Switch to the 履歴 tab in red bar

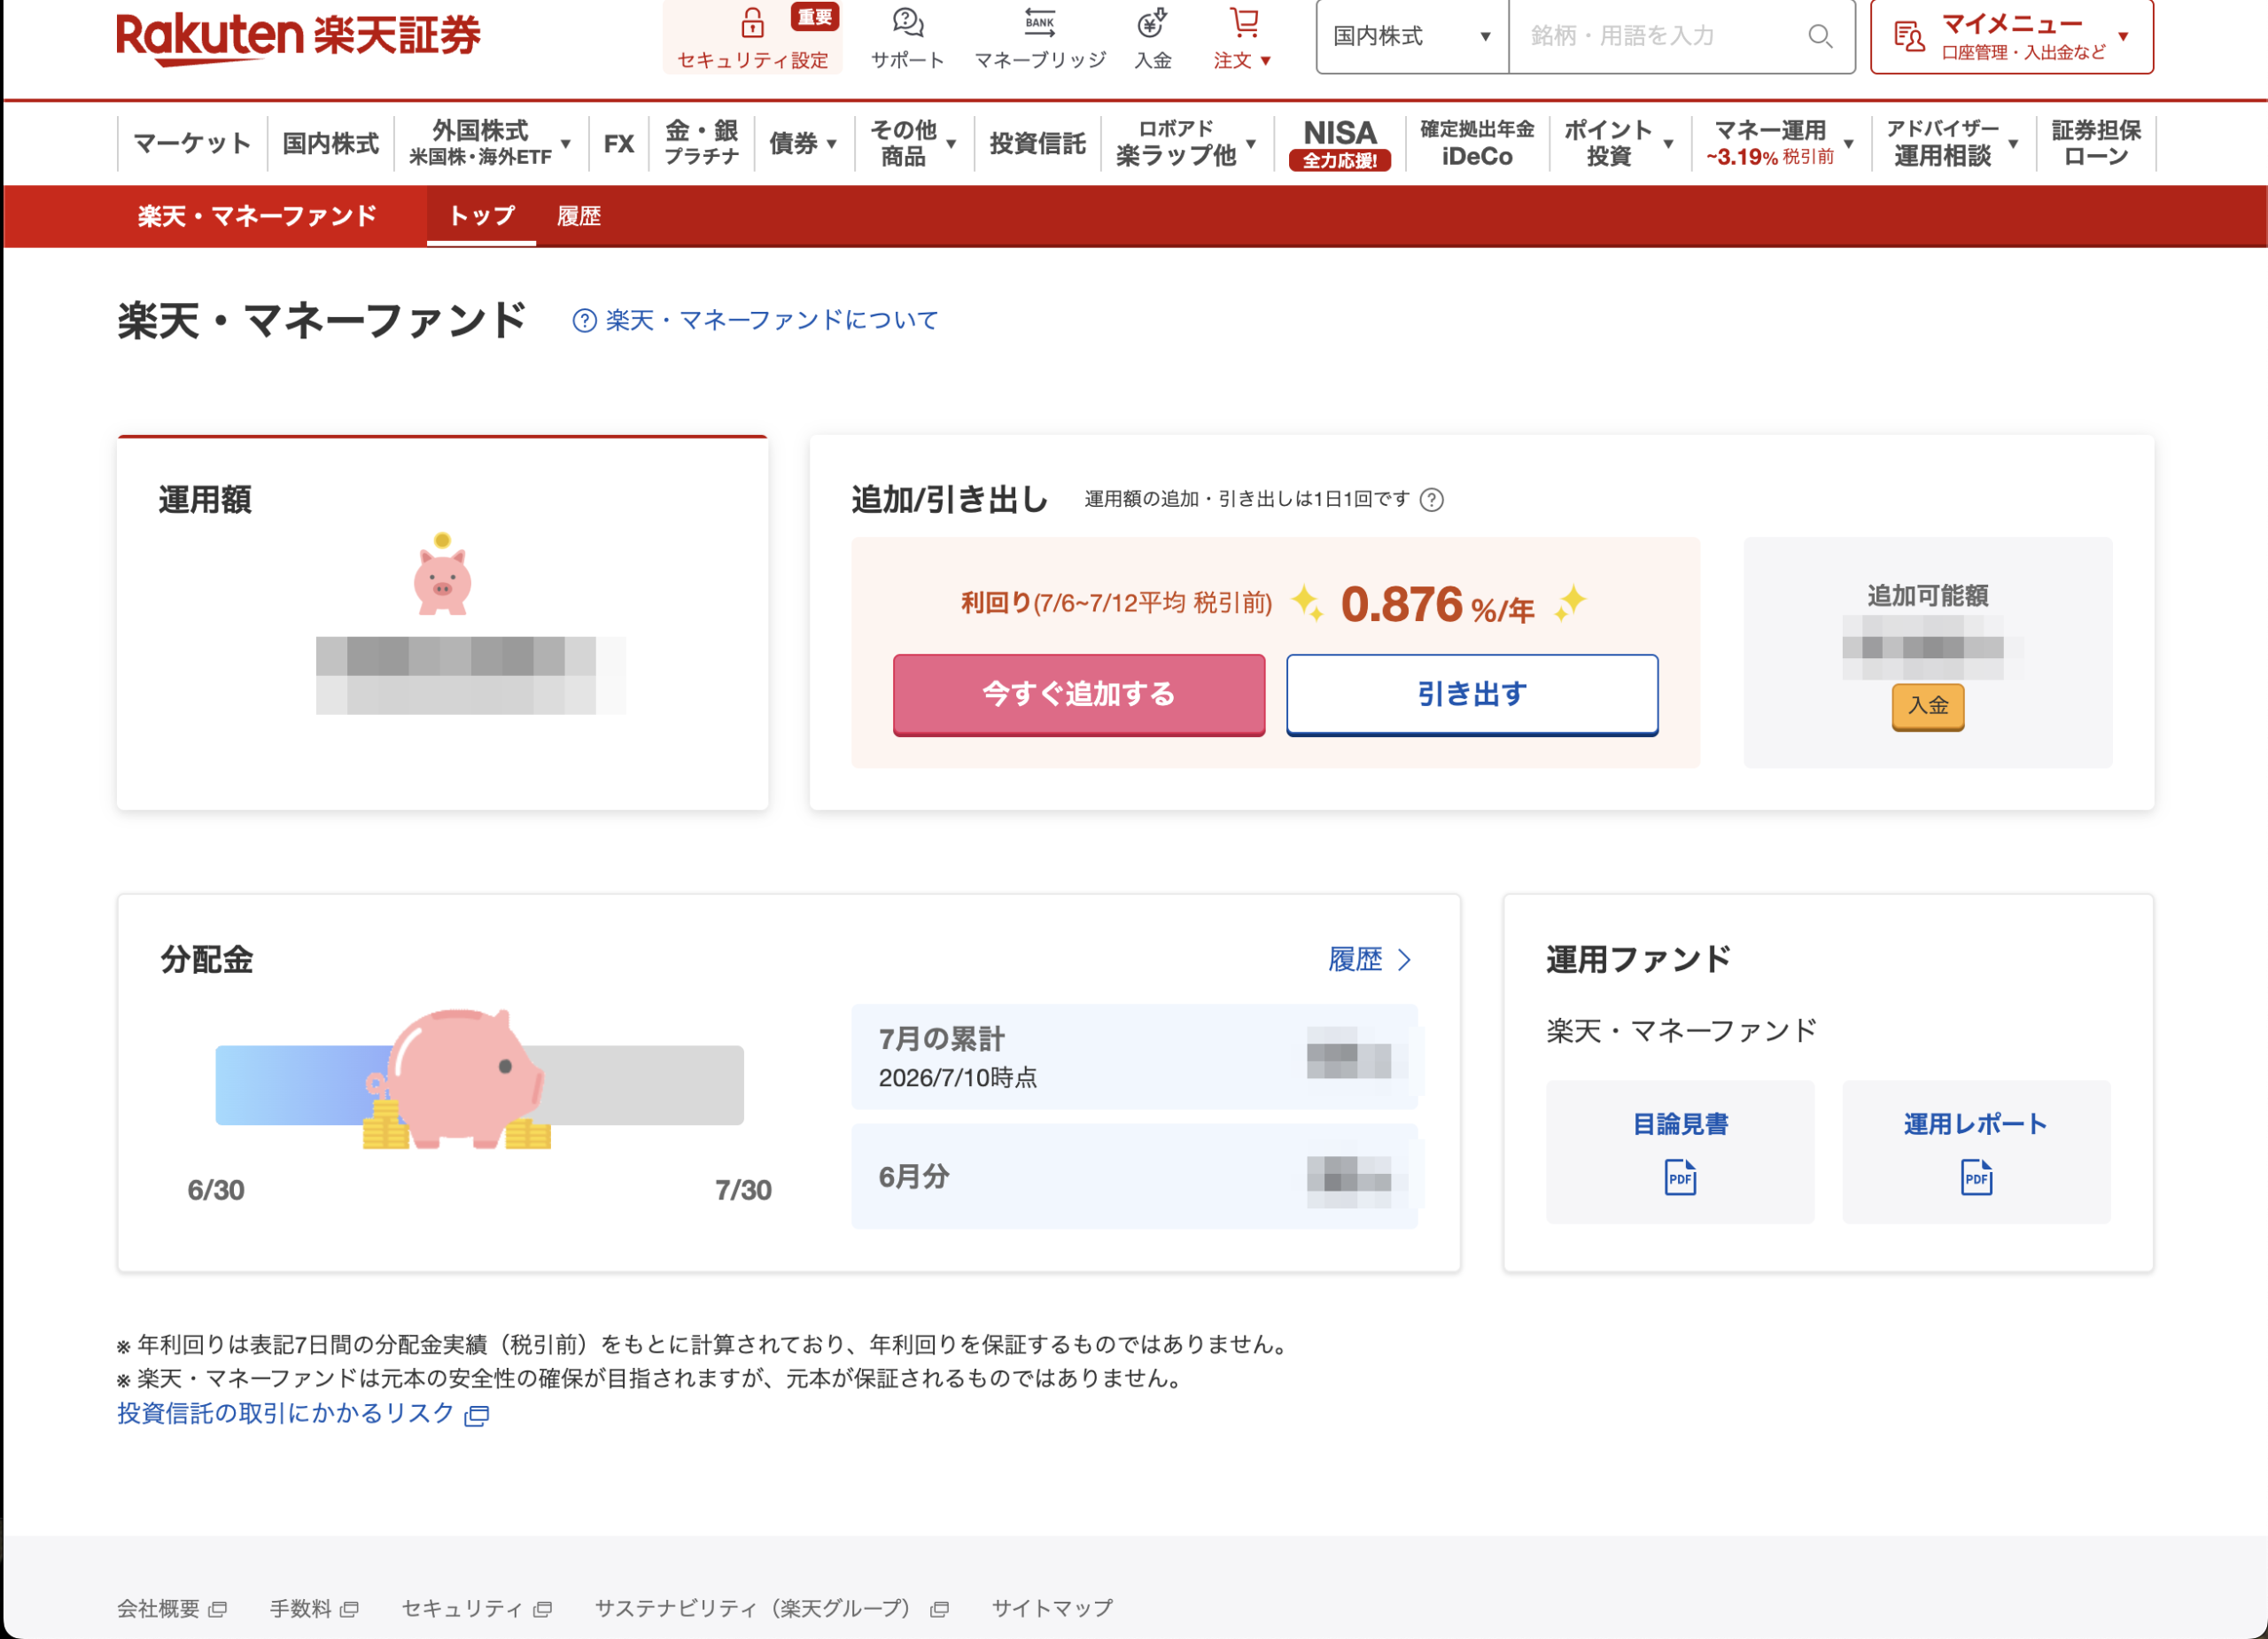(579, 216)
